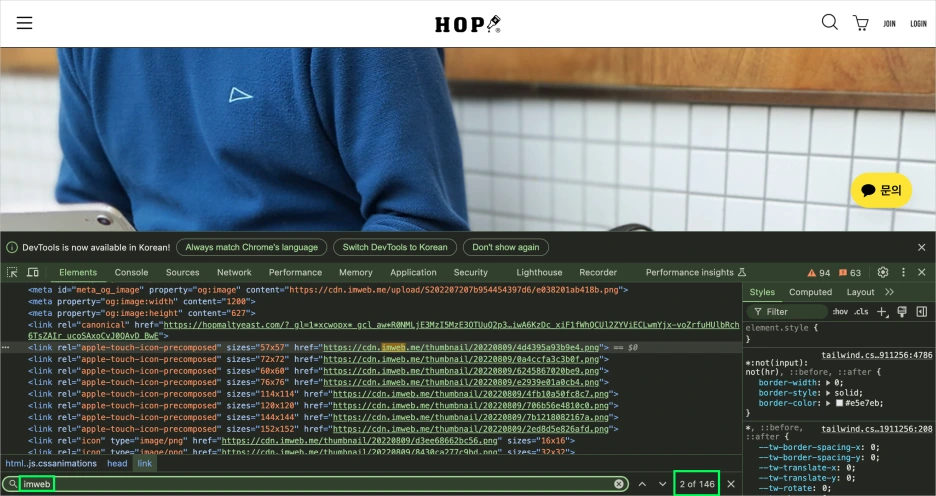Toggle the computed styles sidebar icon
Screen dimensions: 936x496
[922, 312]
